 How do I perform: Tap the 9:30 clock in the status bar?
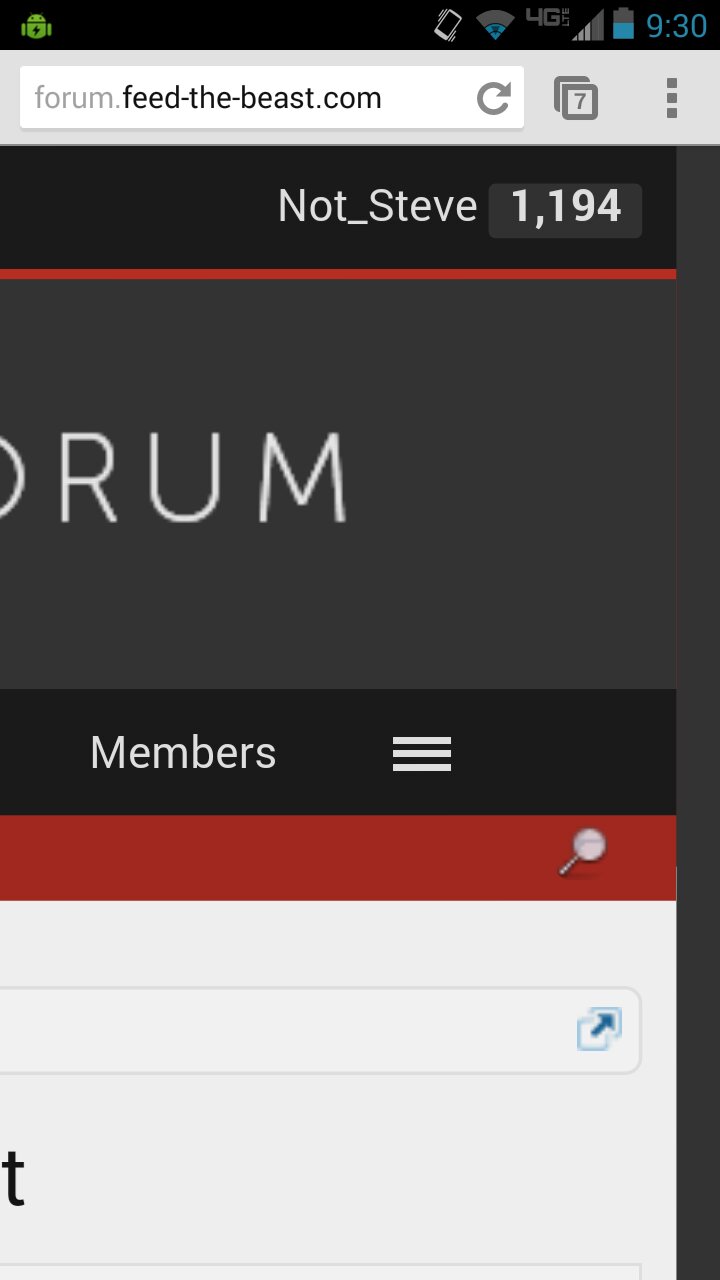(x=676, y=25)
